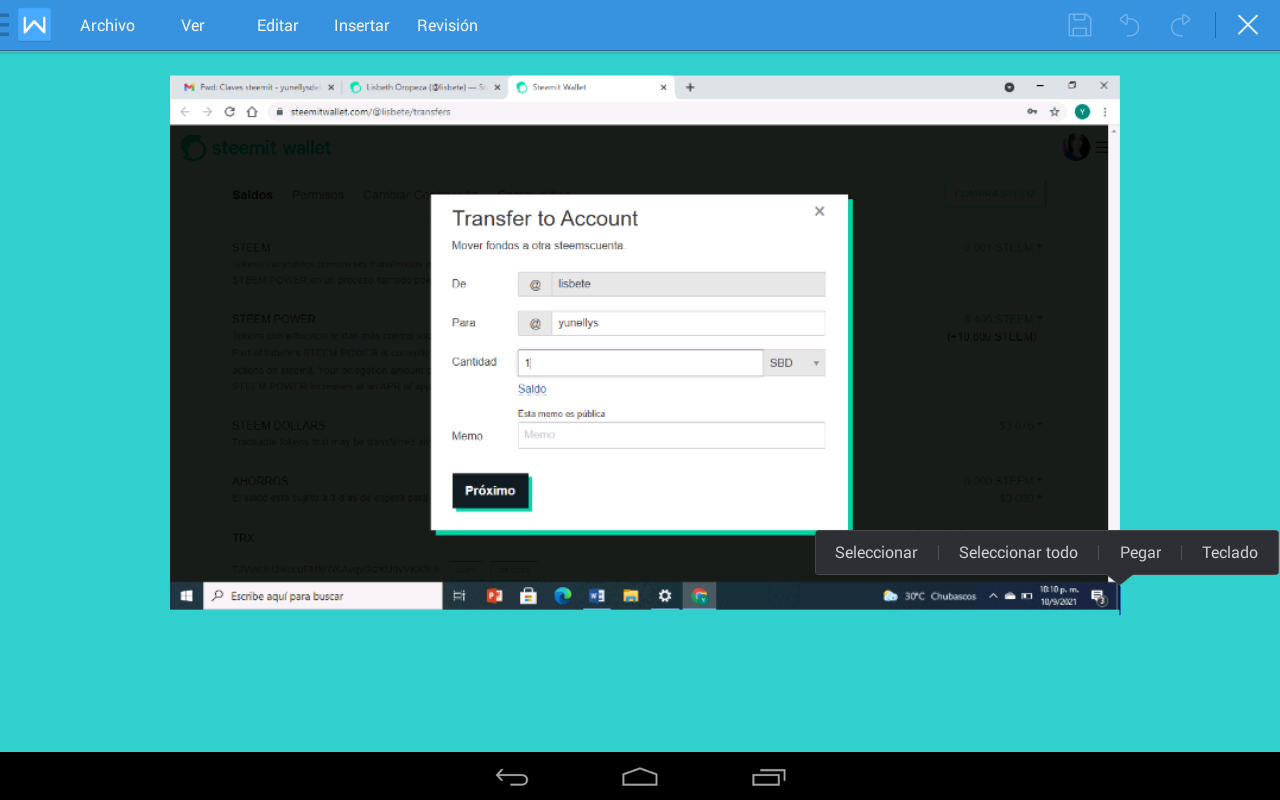This screenshot has width=1280, height=800.
Task: Select the Gmail 'Fwd: Claves steemit' browser tab
Action: (x=257, y=87)
